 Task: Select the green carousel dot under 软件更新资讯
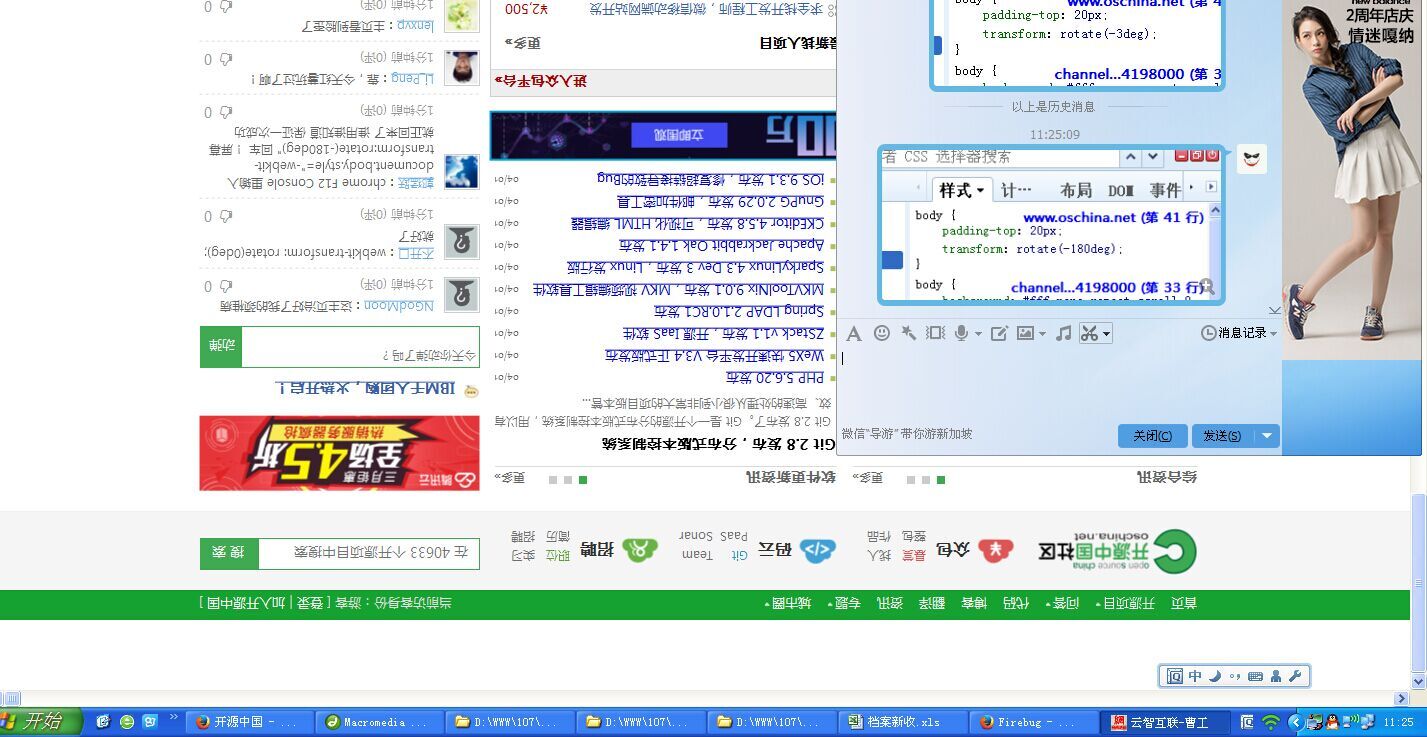[x=583, y=480]
